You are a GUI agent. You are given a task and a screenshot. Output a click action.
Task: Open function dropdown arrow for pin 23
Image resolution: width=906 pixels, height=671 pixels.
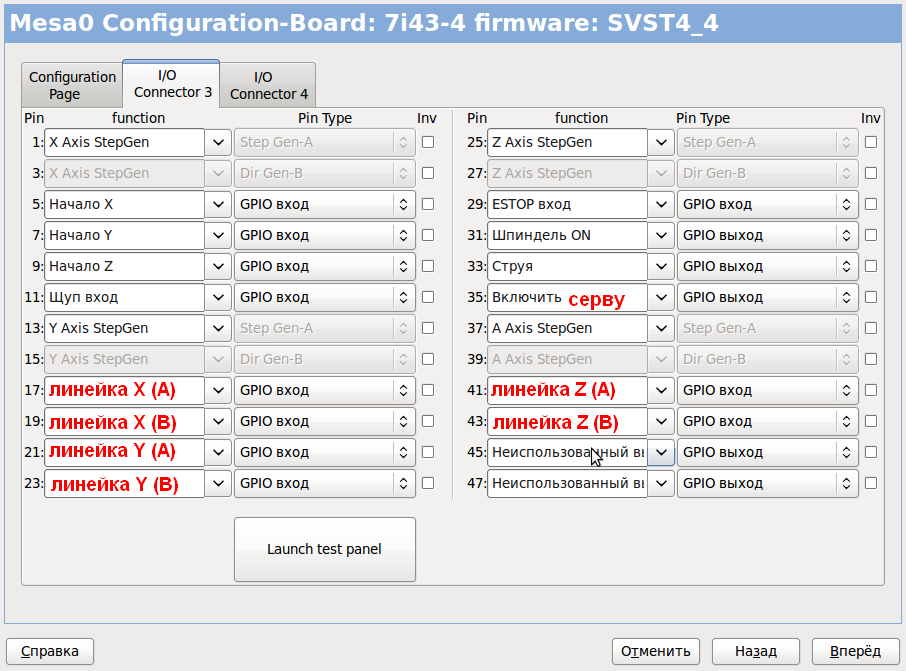[x=218, y=483]
